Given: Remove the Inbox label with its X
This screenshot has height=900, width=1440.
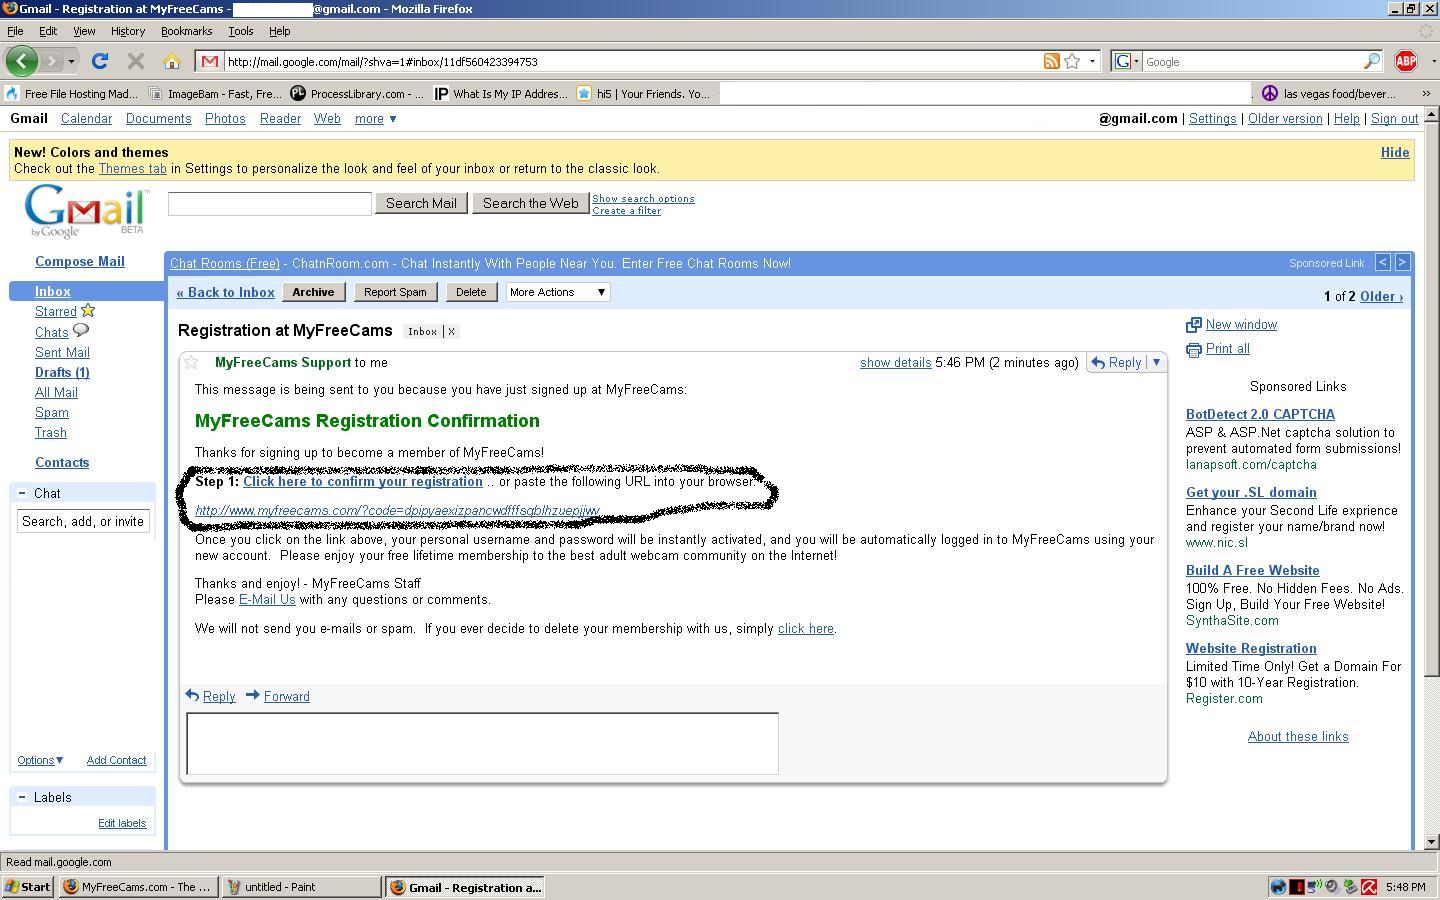Looking at the screenshot, I should coord(451,331).
